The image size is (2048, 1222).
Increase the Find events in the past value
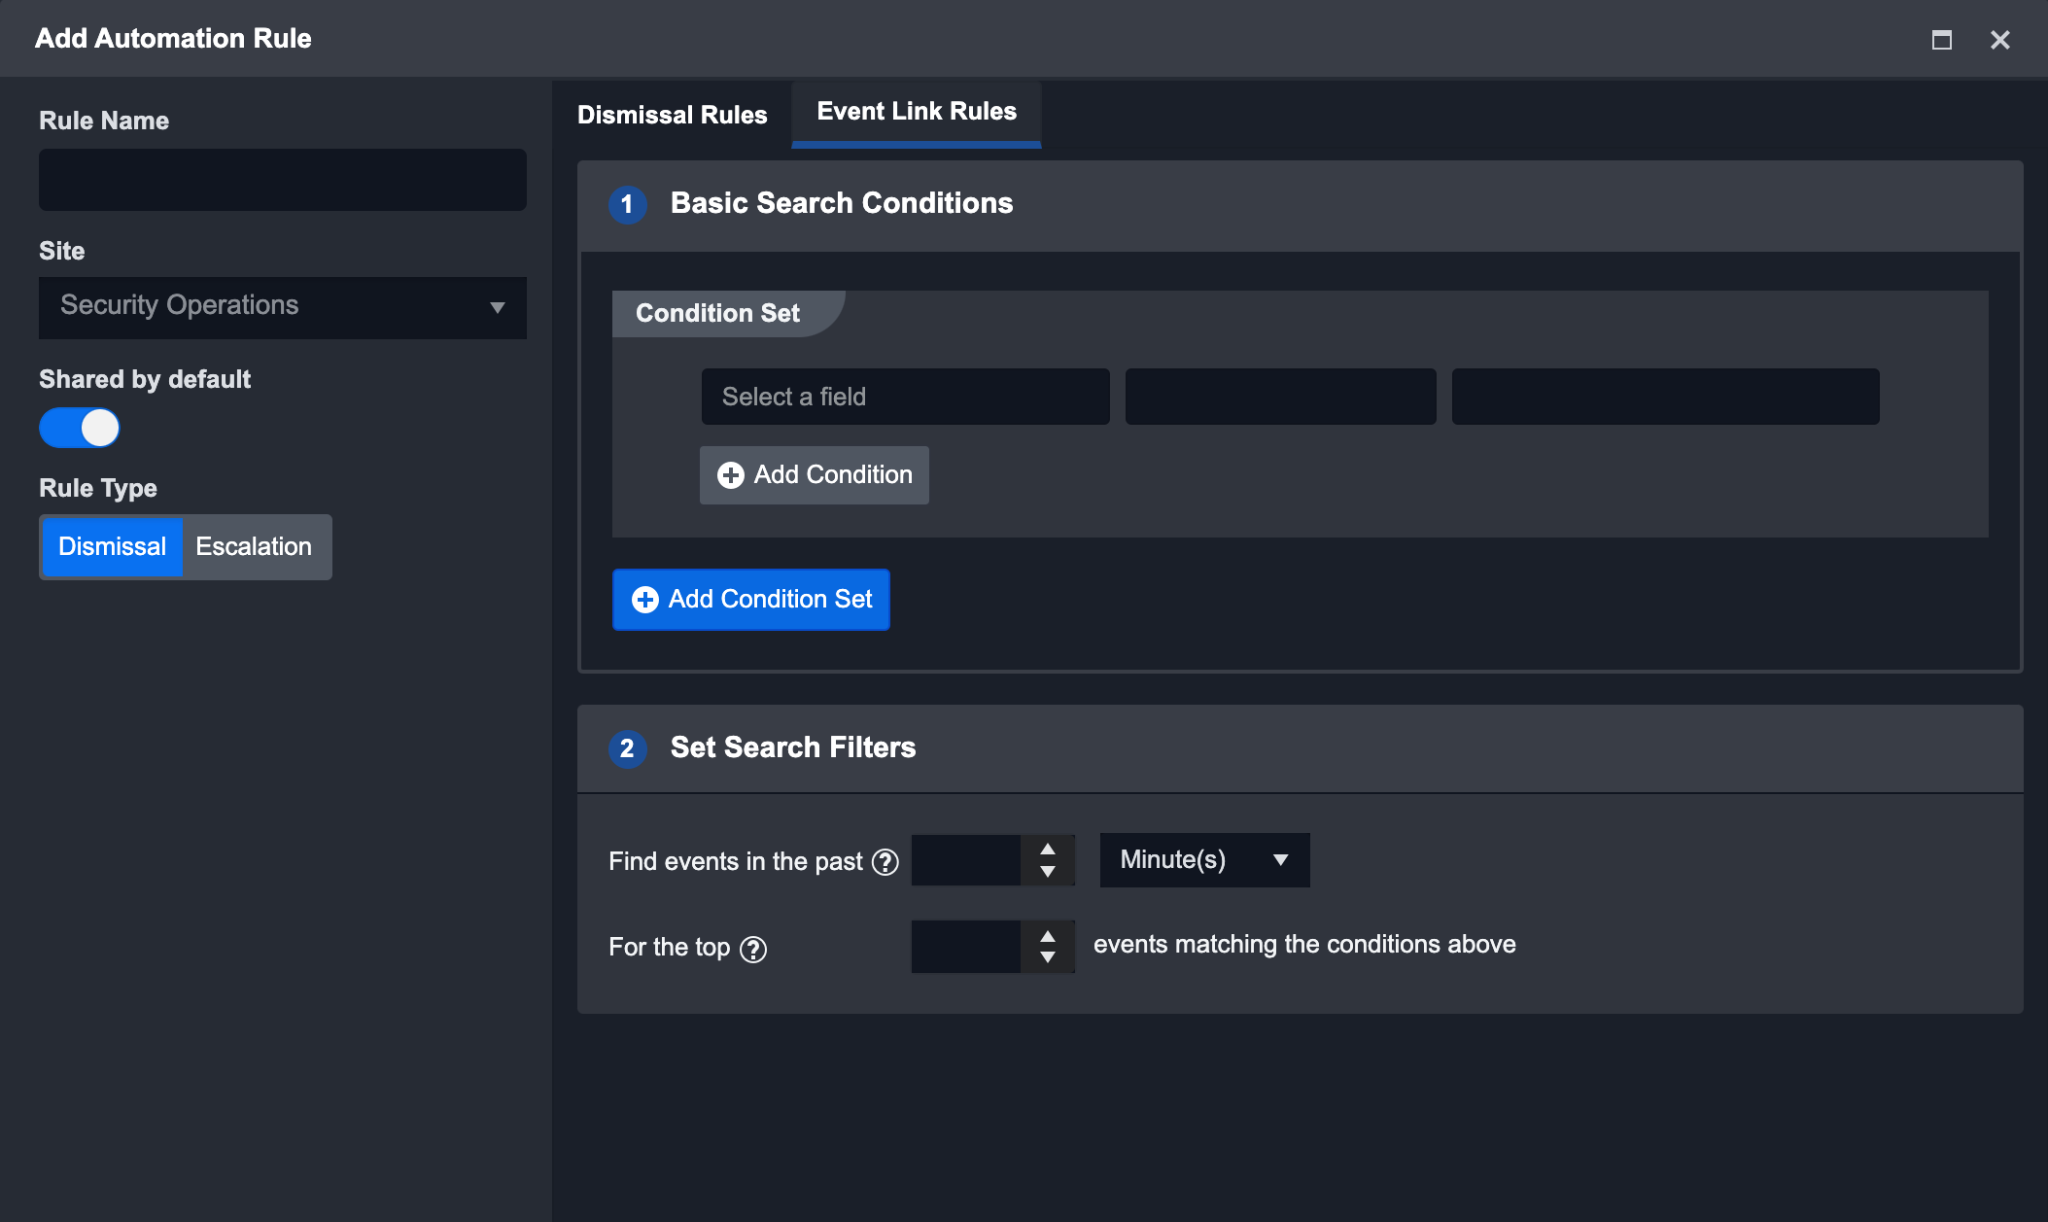(1047, 849)
